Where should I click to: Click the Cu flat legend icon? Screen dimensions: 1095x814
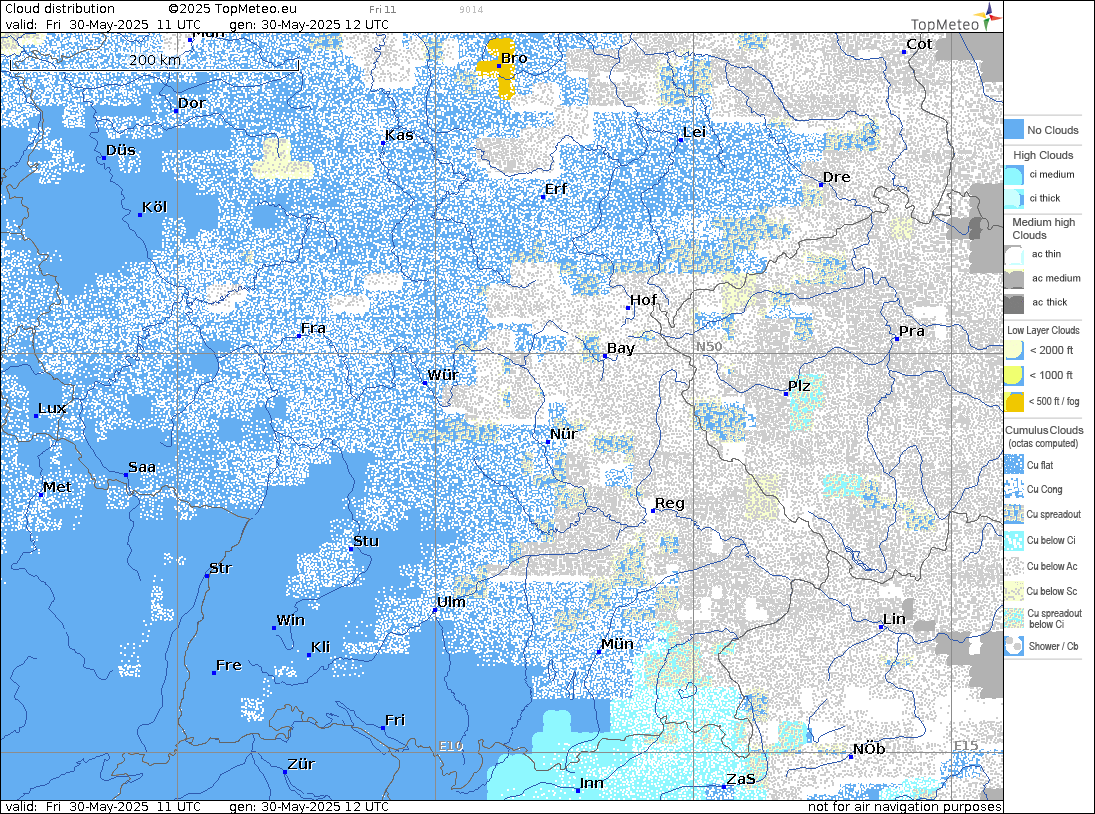tap(1014, 465)
